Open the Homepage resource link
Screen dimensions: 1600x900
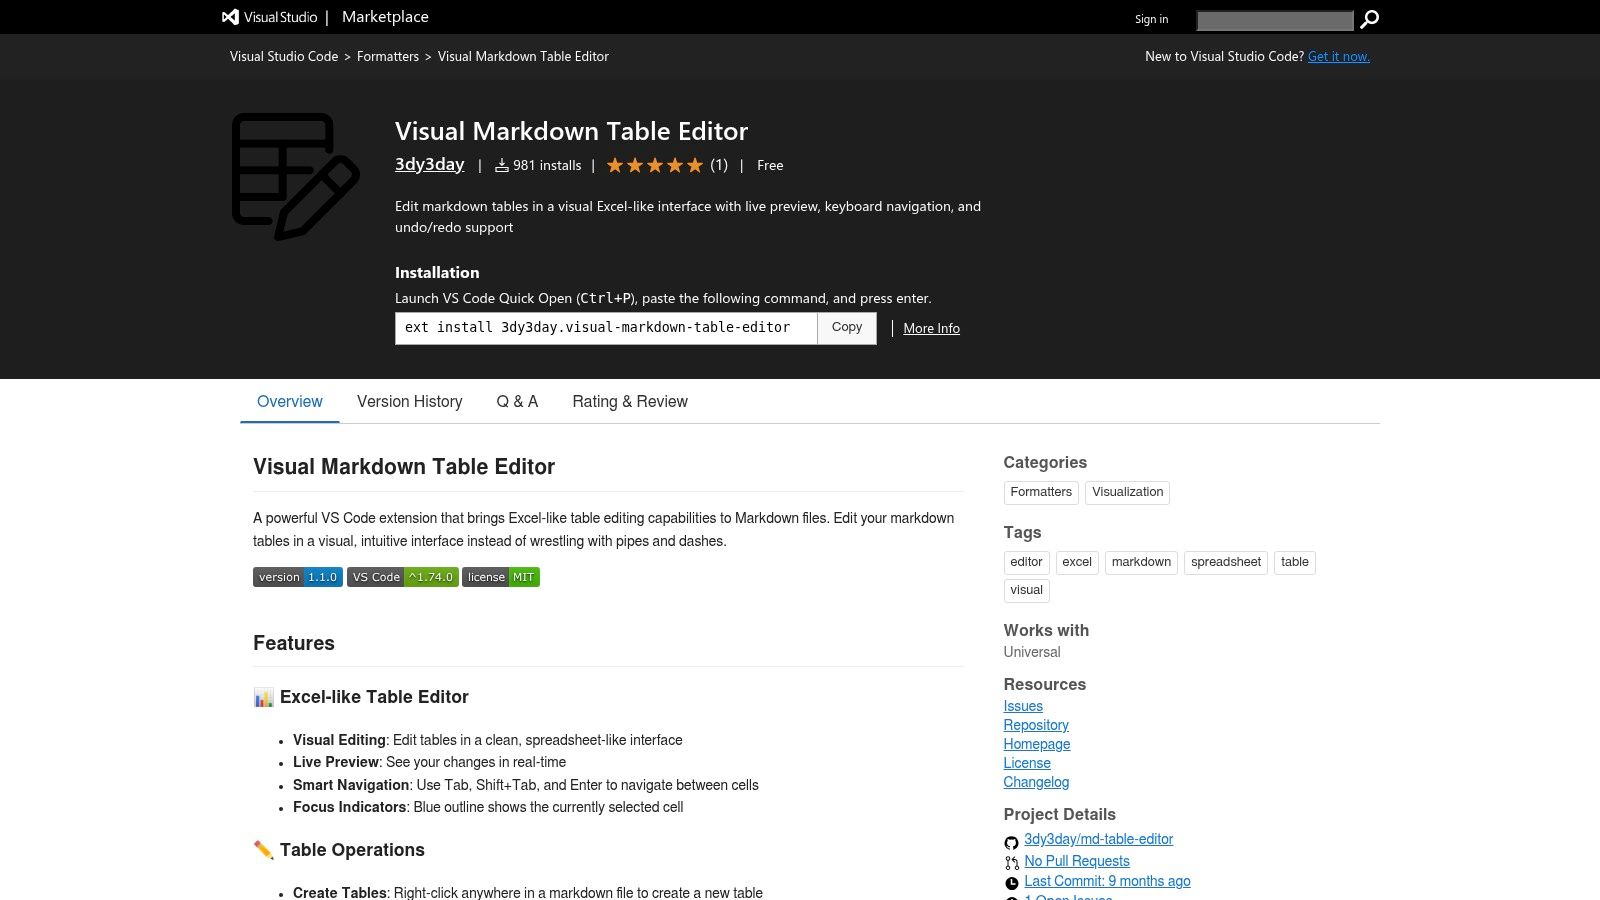pos(1037,744)
